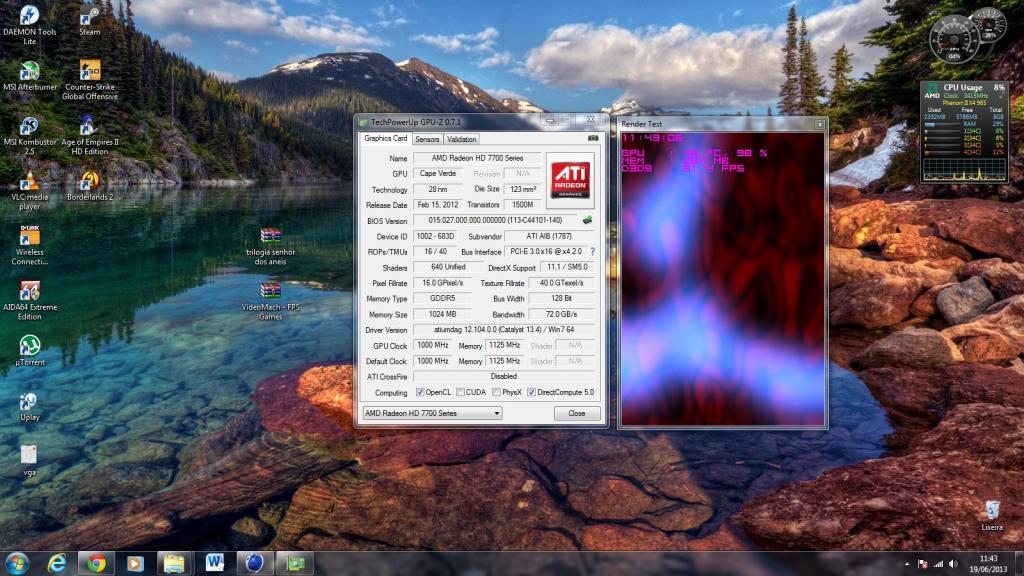
Task: Open the µTorrent desktop shortcut
Action: click(x=29, y=350)
